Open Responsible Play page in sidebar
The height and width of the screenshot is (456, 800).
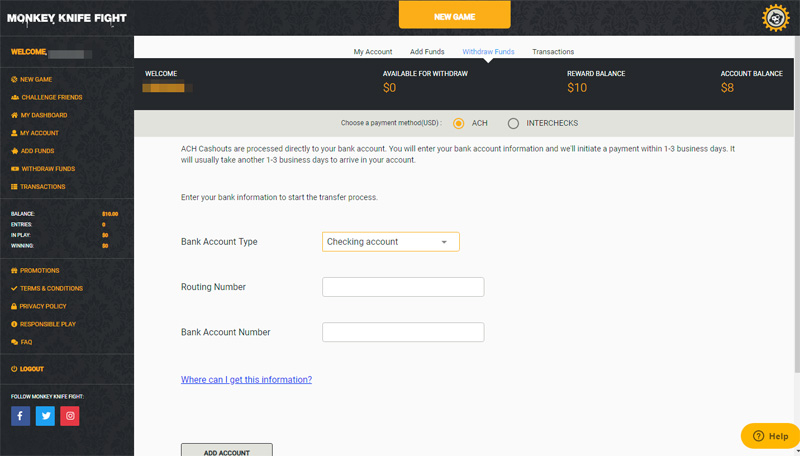tap(48, 324)
